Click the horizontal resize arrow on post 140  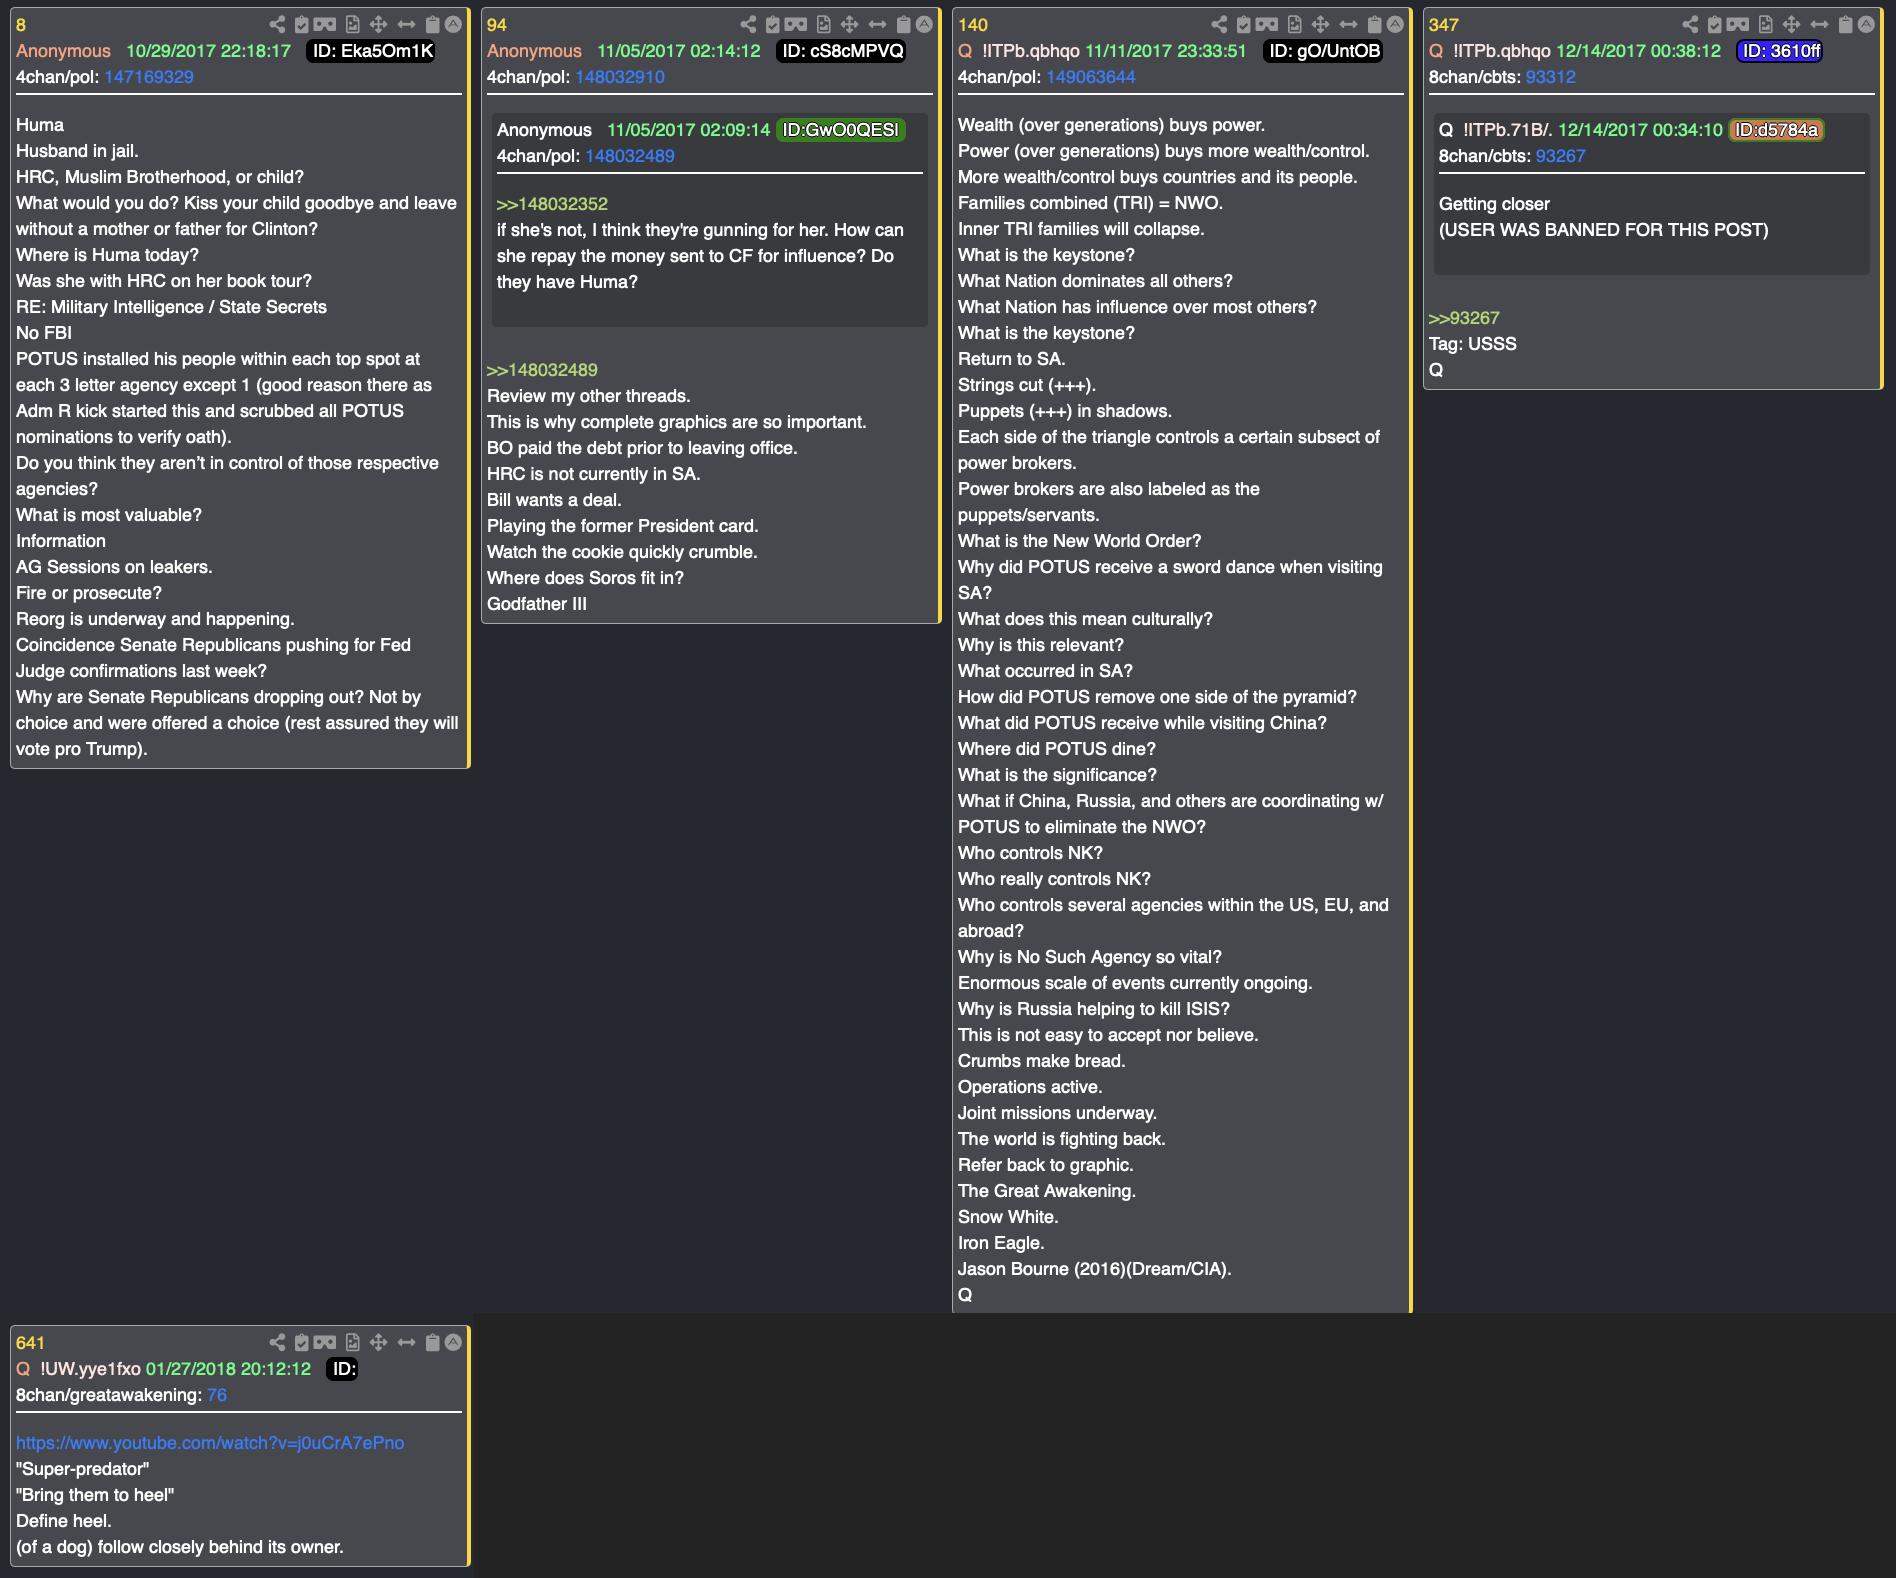(1348, 24)
